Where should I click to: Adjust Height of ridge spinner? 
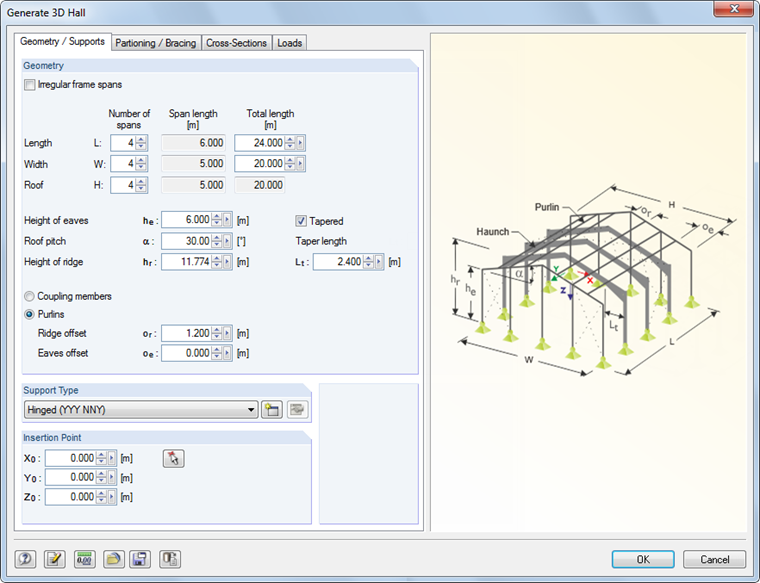coord(217,262)
